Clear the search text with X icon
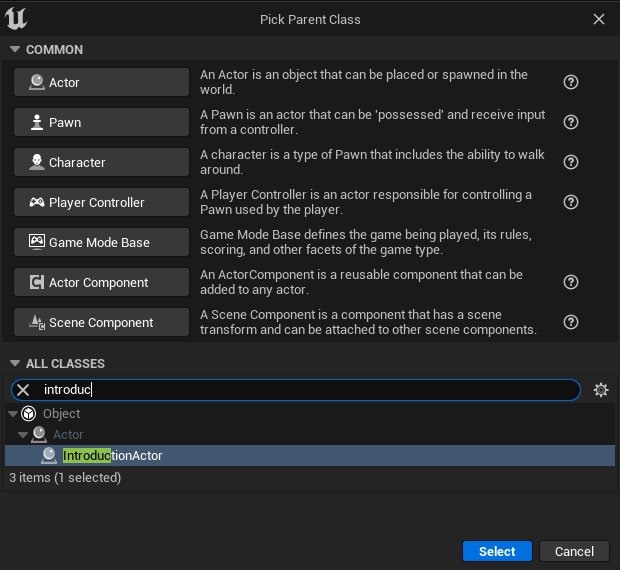The image size is (620, 570). coord(23,390)
